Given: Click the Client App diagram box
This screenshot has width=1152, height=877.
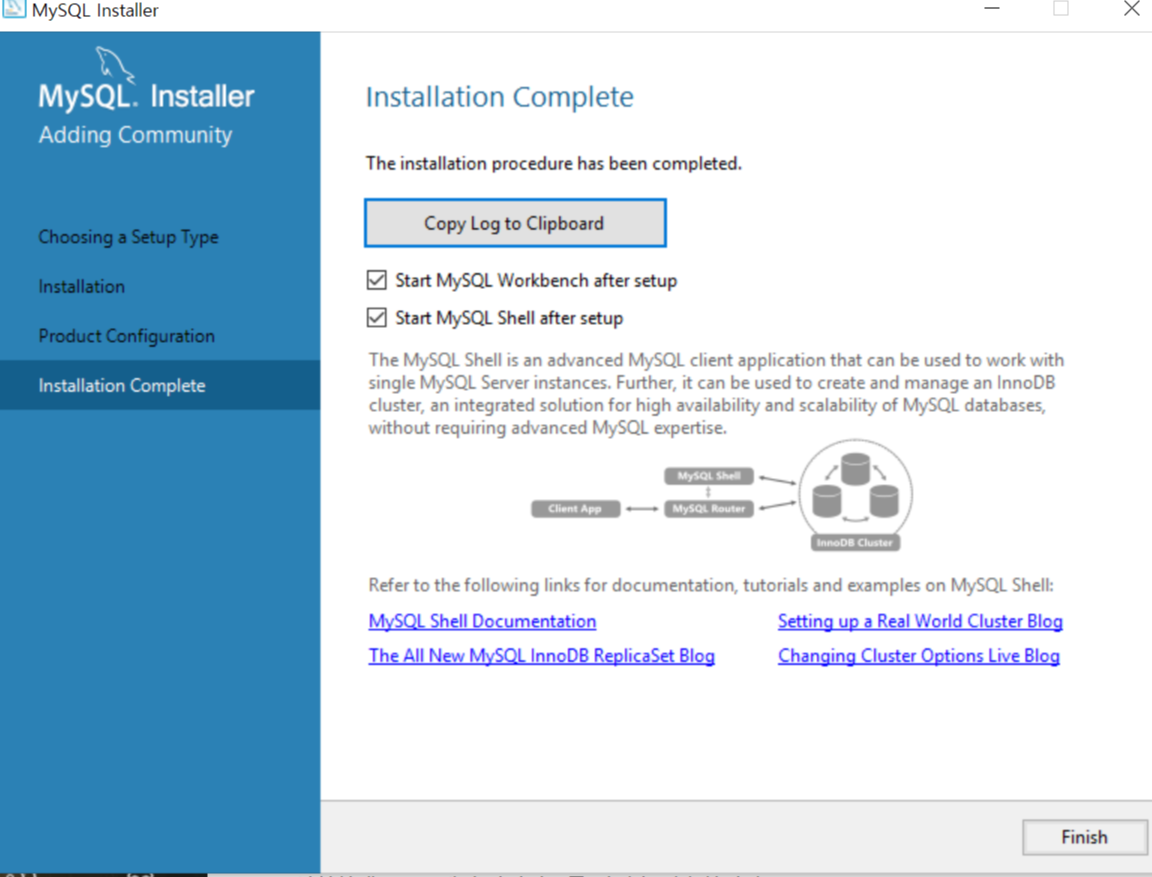Looking at the screenshot, I should pos(575,508).
